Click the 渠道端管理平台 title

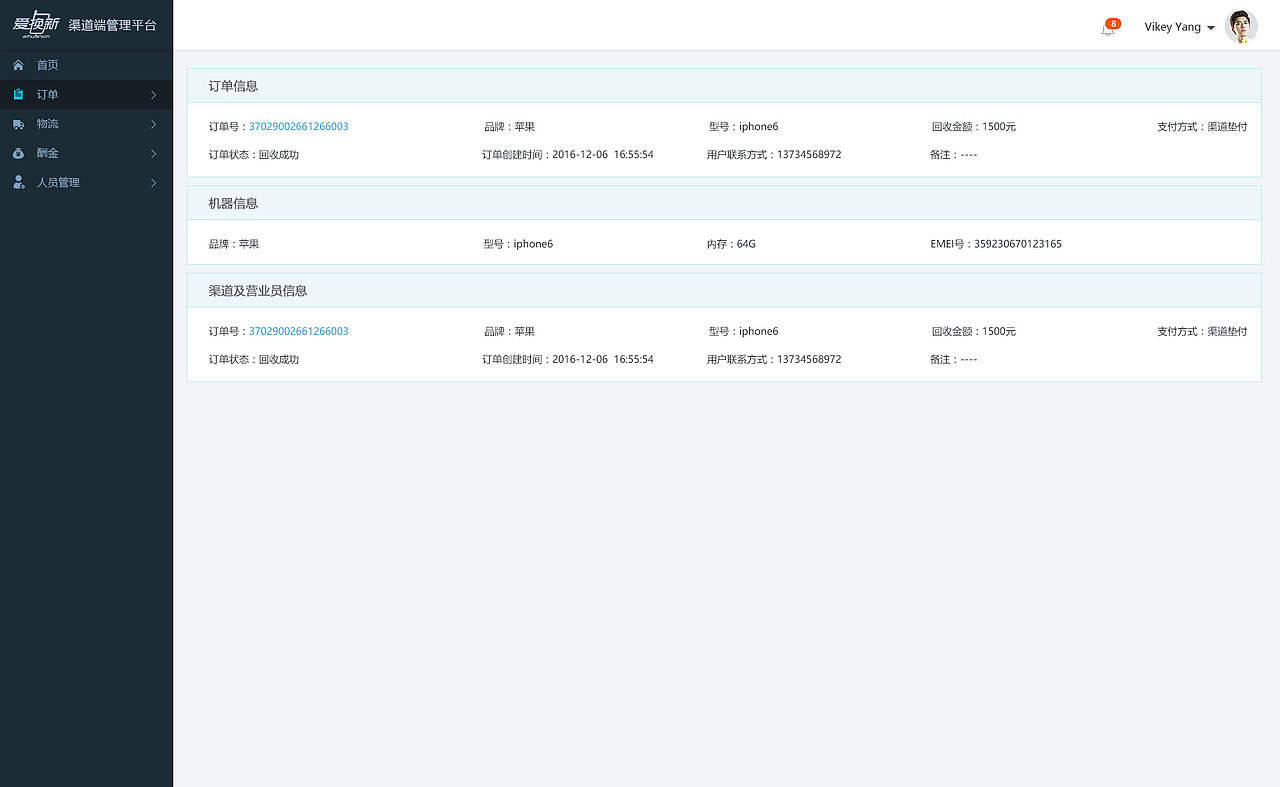point(113,25)
